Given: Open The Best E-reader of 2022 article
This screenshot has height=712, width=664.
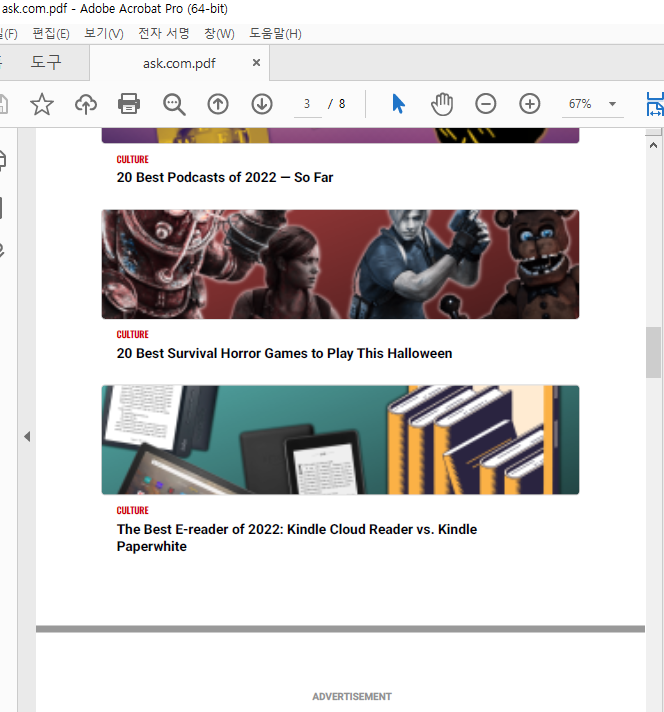Looking at the screenshot, I should (x=297, y=538).
